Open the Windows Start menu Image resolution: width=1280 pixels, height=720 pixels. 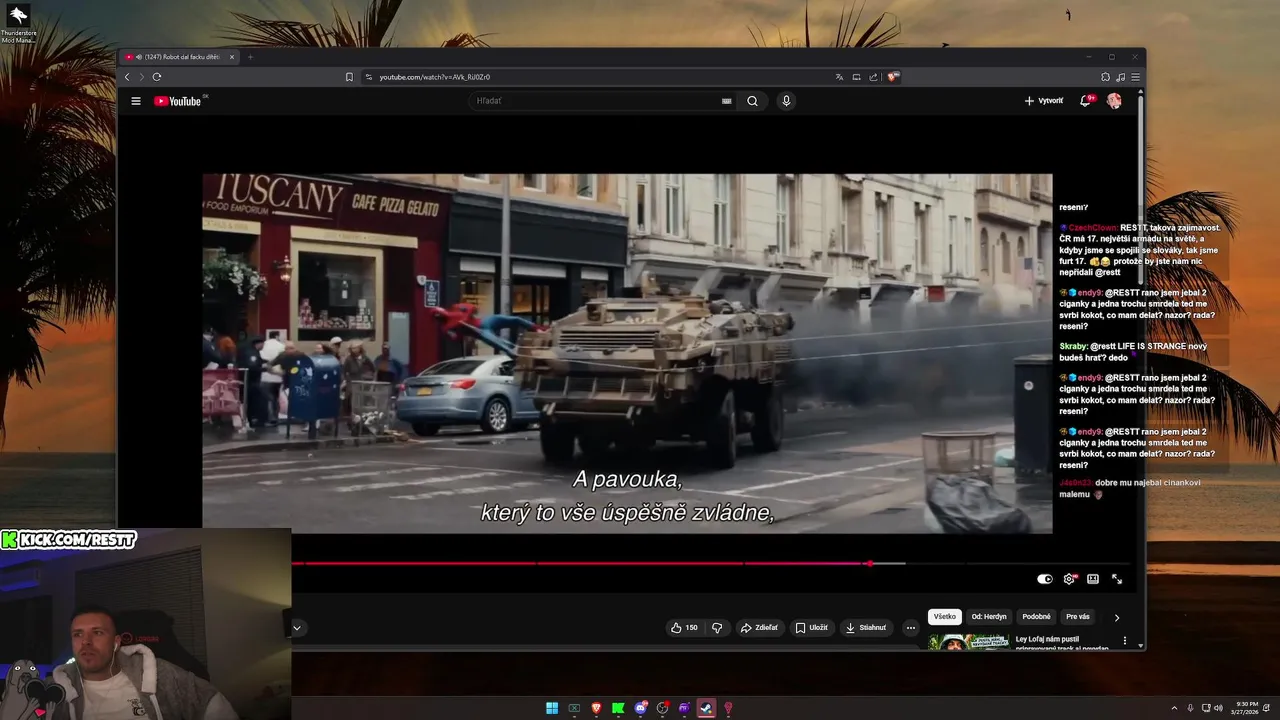[552, 708]
